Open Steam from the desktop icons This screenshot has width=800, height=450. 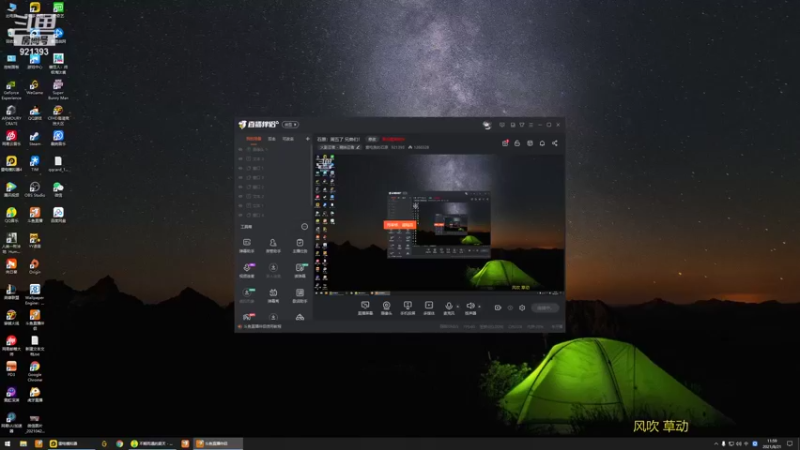click(35, 139)
